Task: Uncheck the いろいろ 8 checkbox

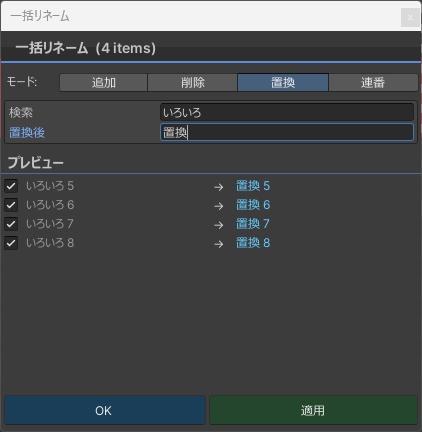Action: click(x=11, y=243)
